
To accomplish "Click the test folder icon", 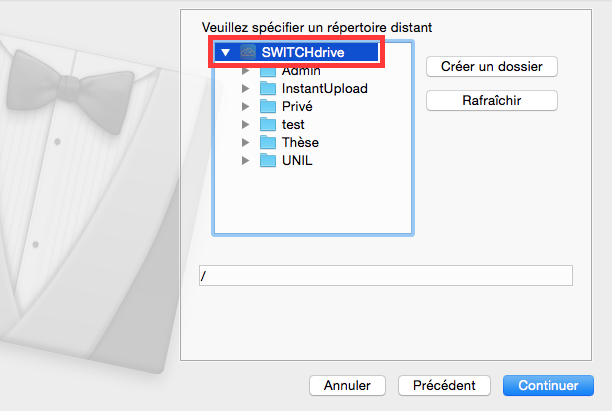I will [x=268, y=124].
